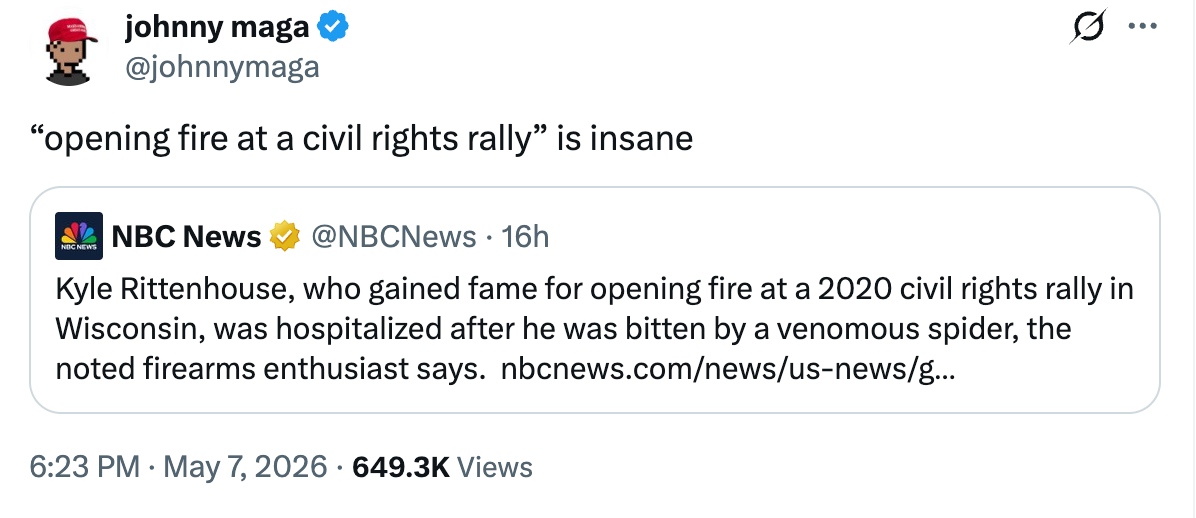Click the Views label
This screenshot has width=1196, height=518.
click(x=494, y=466)
